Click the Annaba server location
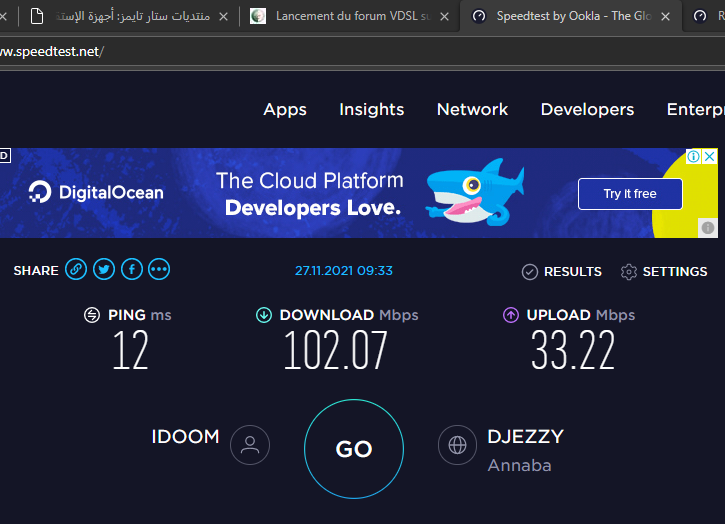Screen dimensions: 725x524 pos(520,465)
